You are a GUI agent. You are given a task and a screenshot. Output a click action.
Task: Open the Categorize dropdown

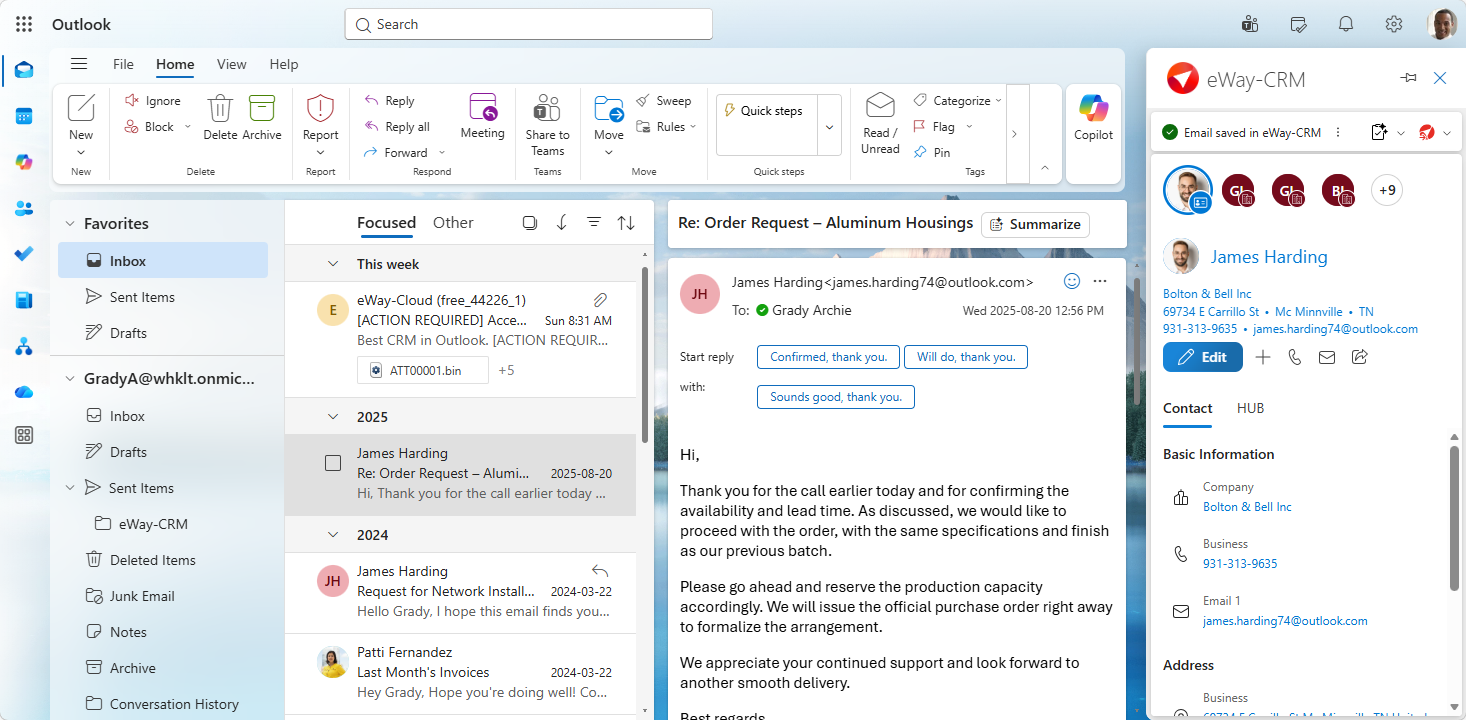tap(957, 100)
